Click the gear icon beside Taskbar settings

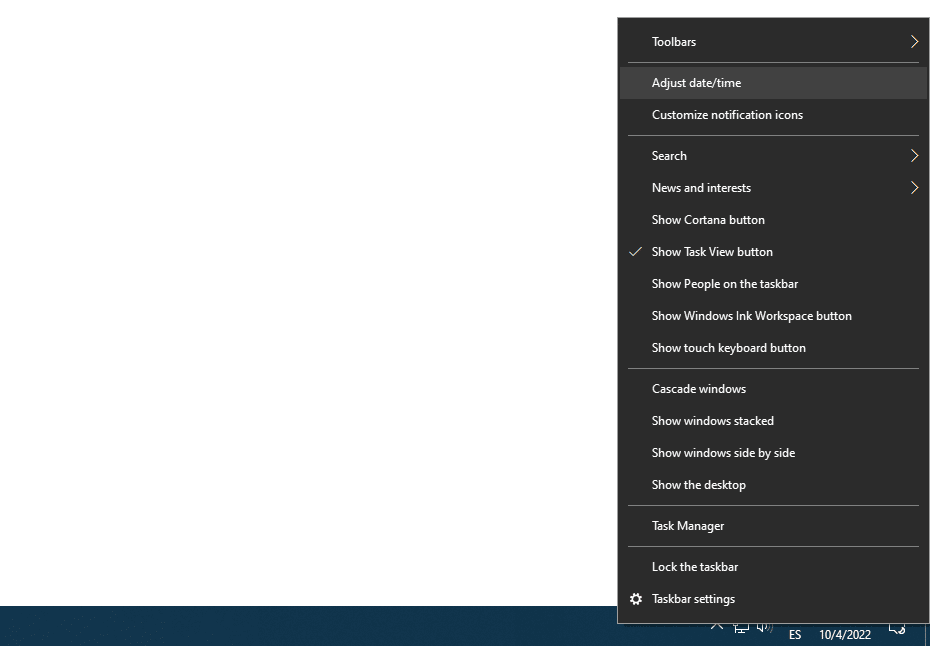pyautogui.click(x=636, y=598)
